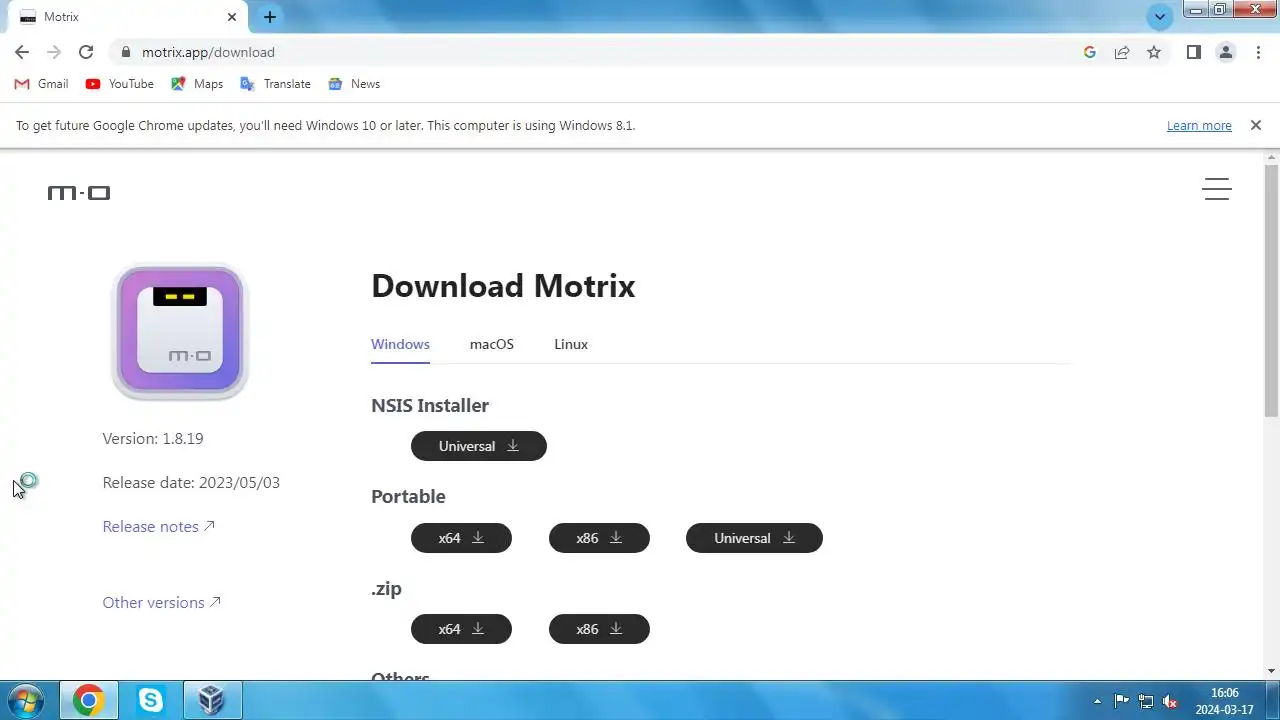Click the page vertical scrollbar thumb
Image resolution: width=1280 pixels, height=720 pixels.
[1271, 290]
